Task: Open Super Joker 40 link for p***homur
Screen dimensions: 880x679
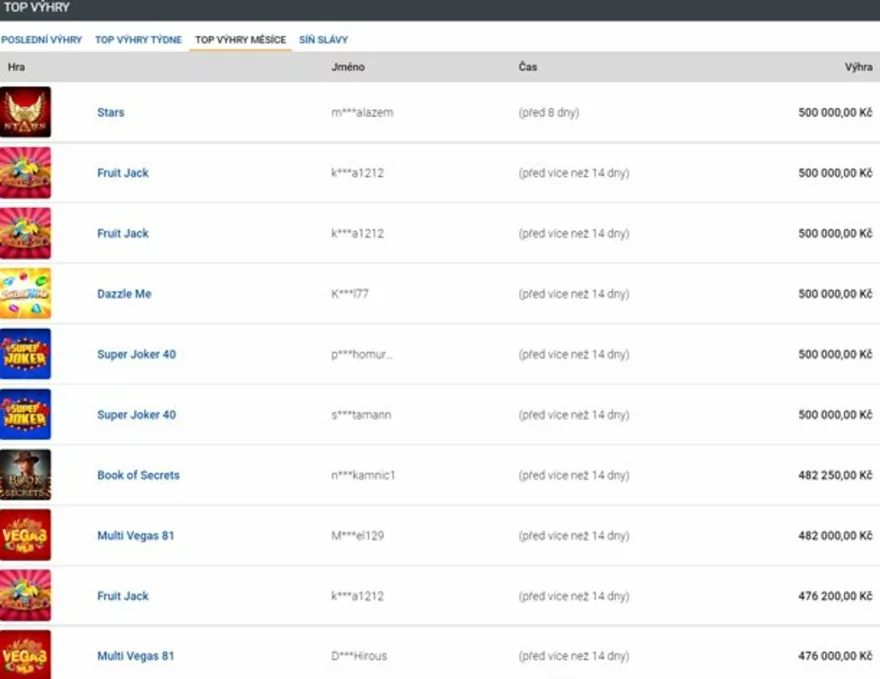Action: pos(136,354)
